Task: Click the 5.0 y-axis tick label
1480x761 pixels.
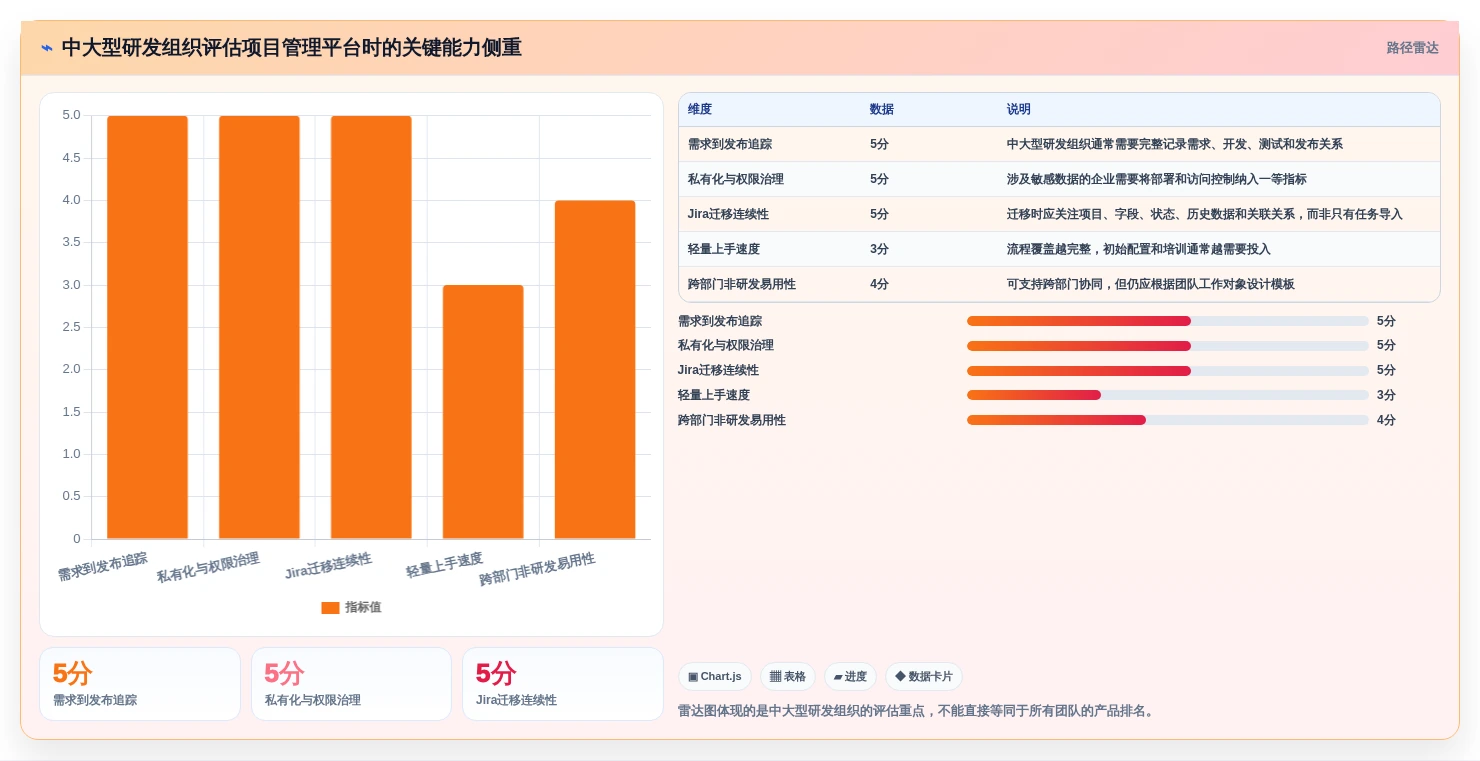Action: click(x=71, y=115)
